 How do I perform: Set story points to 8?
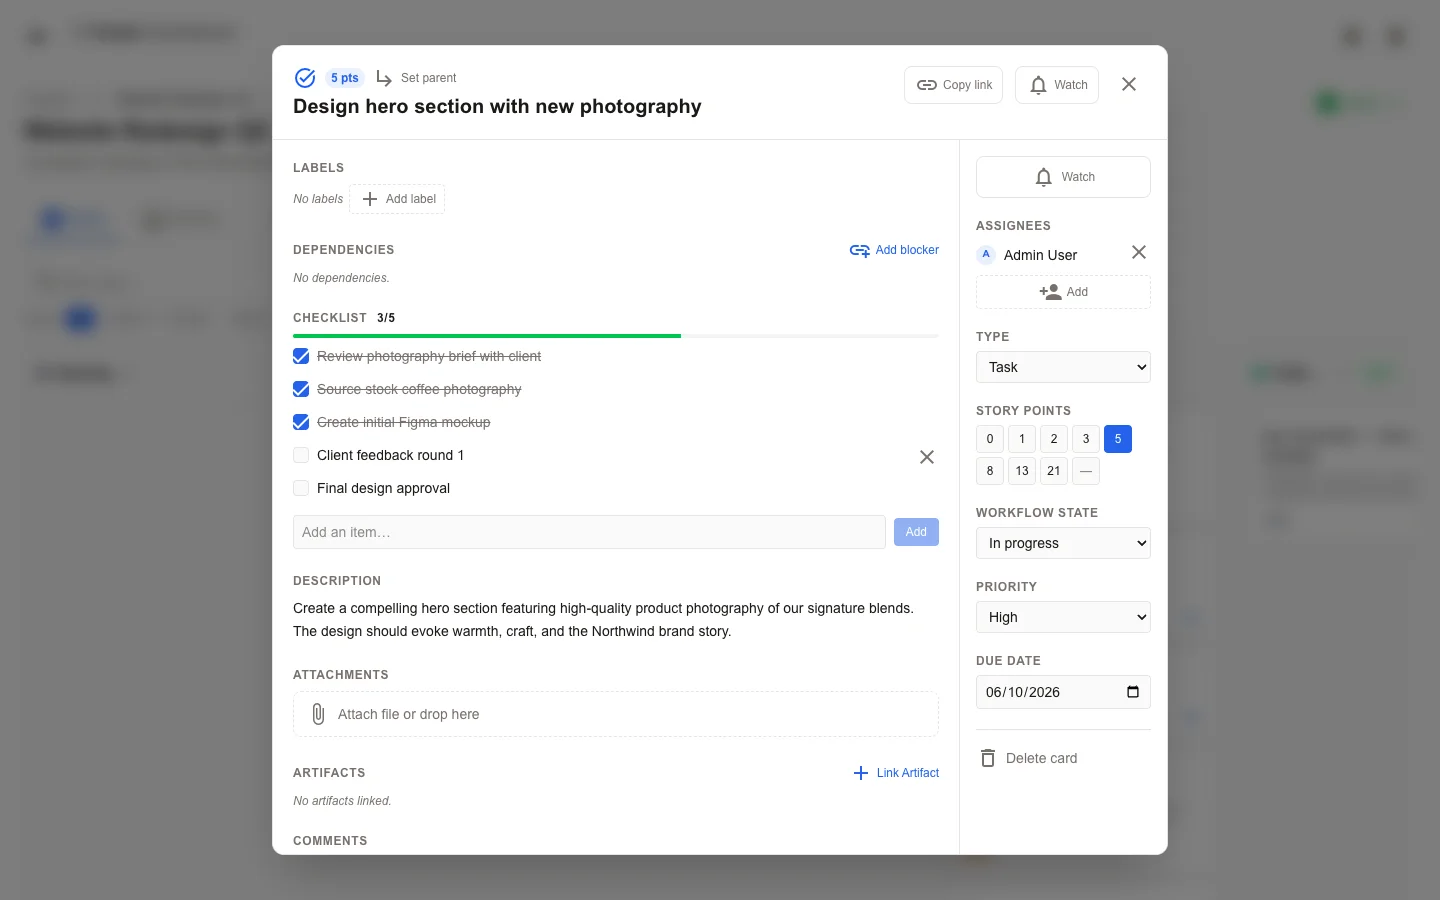[x=990, y=471]
